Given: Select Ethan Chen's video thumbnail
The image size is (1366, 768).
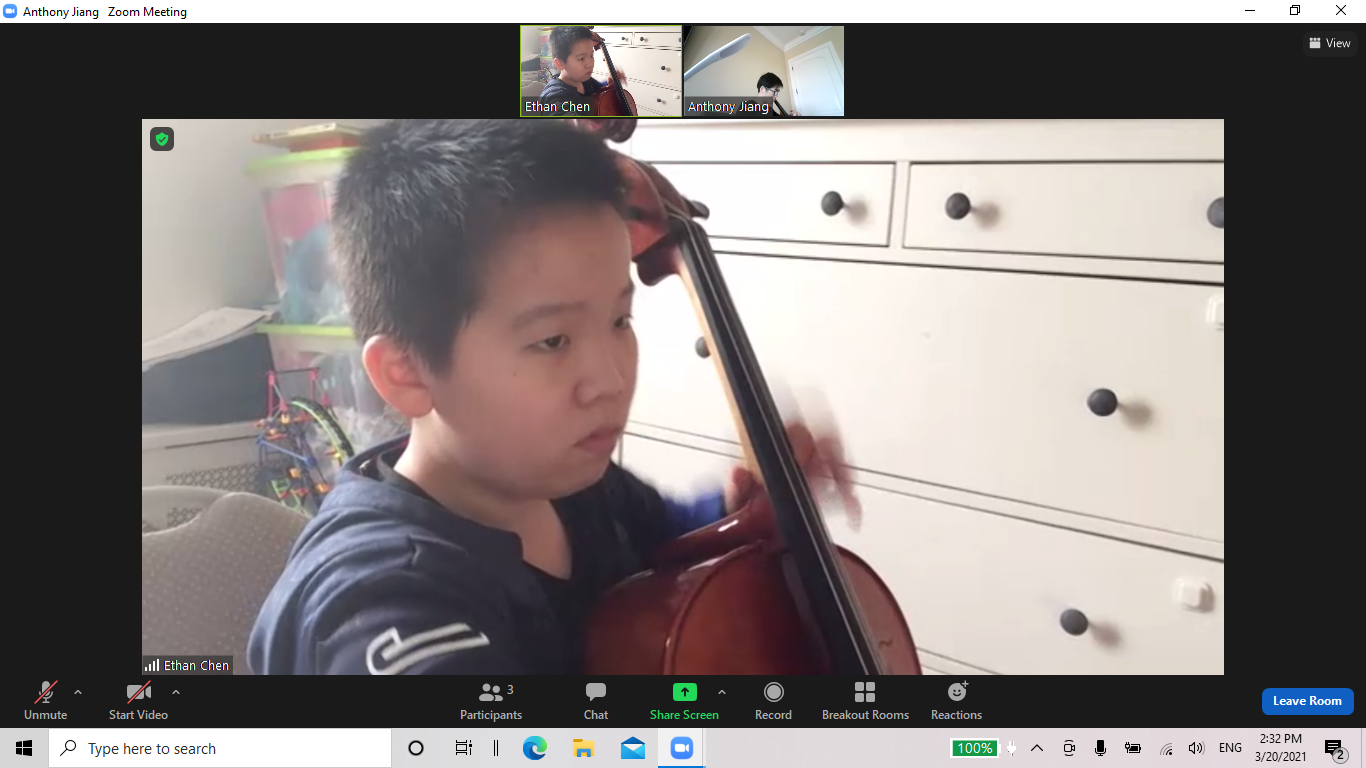Looking at the screenshot, I should (601, 71).
